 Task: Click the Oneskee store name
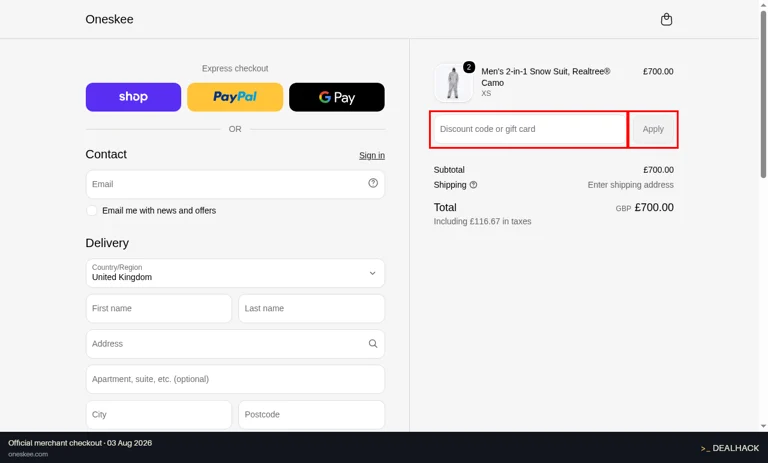109,19
